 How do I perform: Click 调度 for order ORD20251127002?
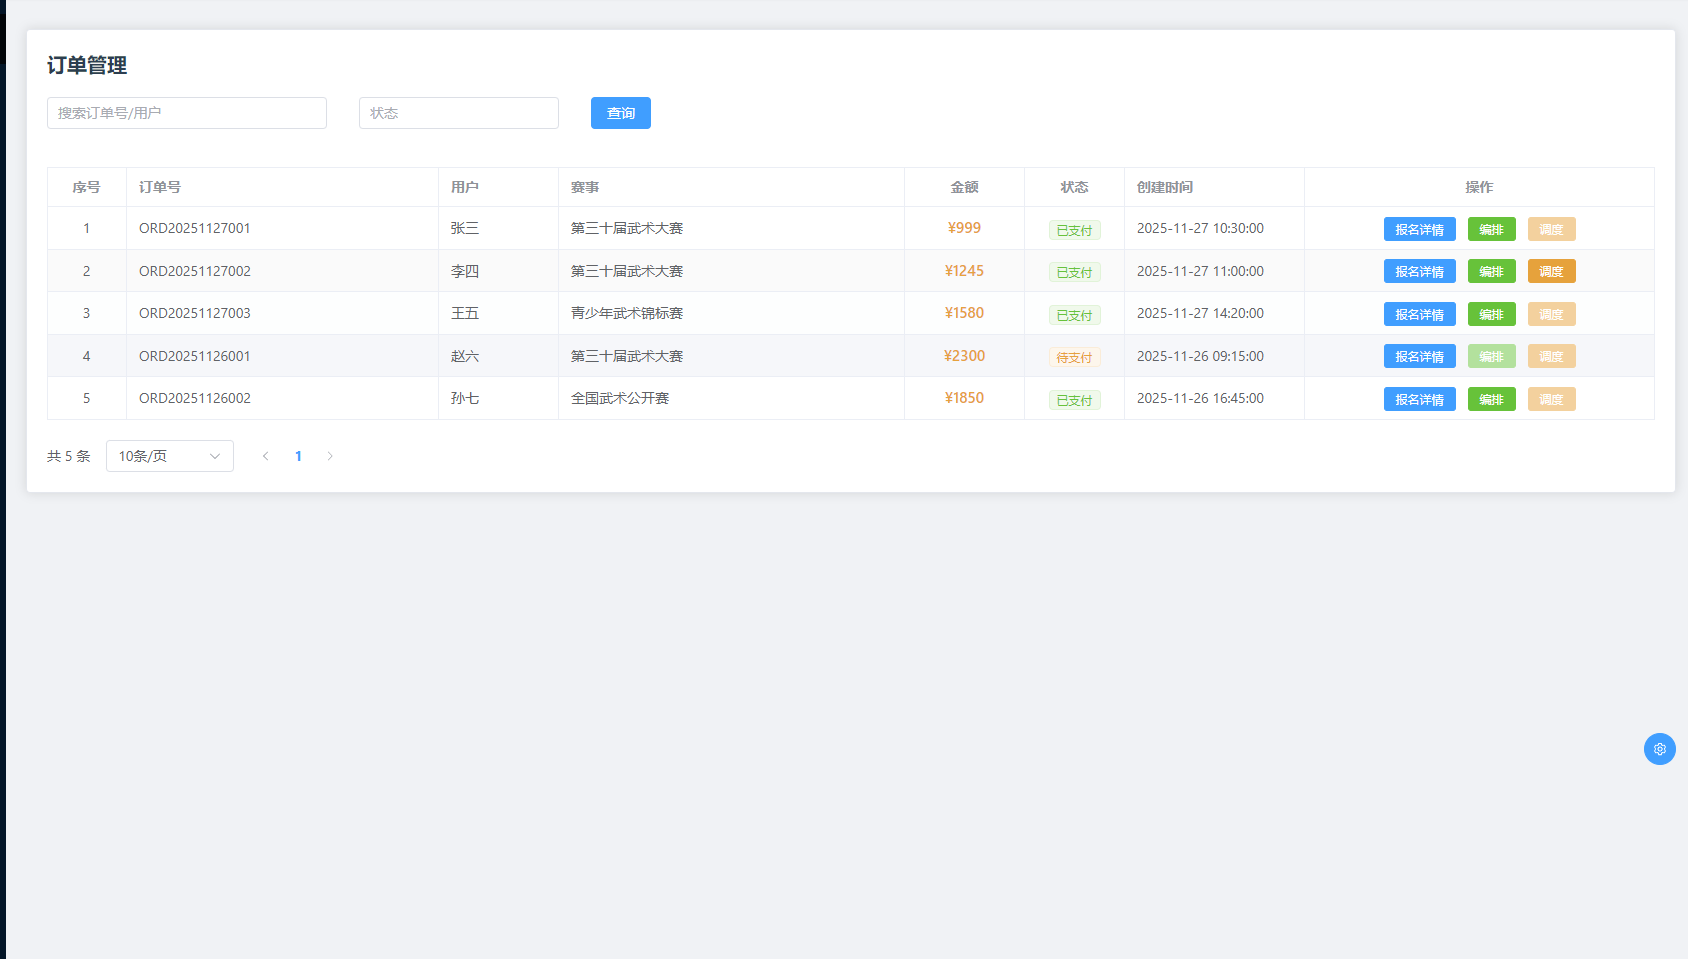(x=1551, y=271)
